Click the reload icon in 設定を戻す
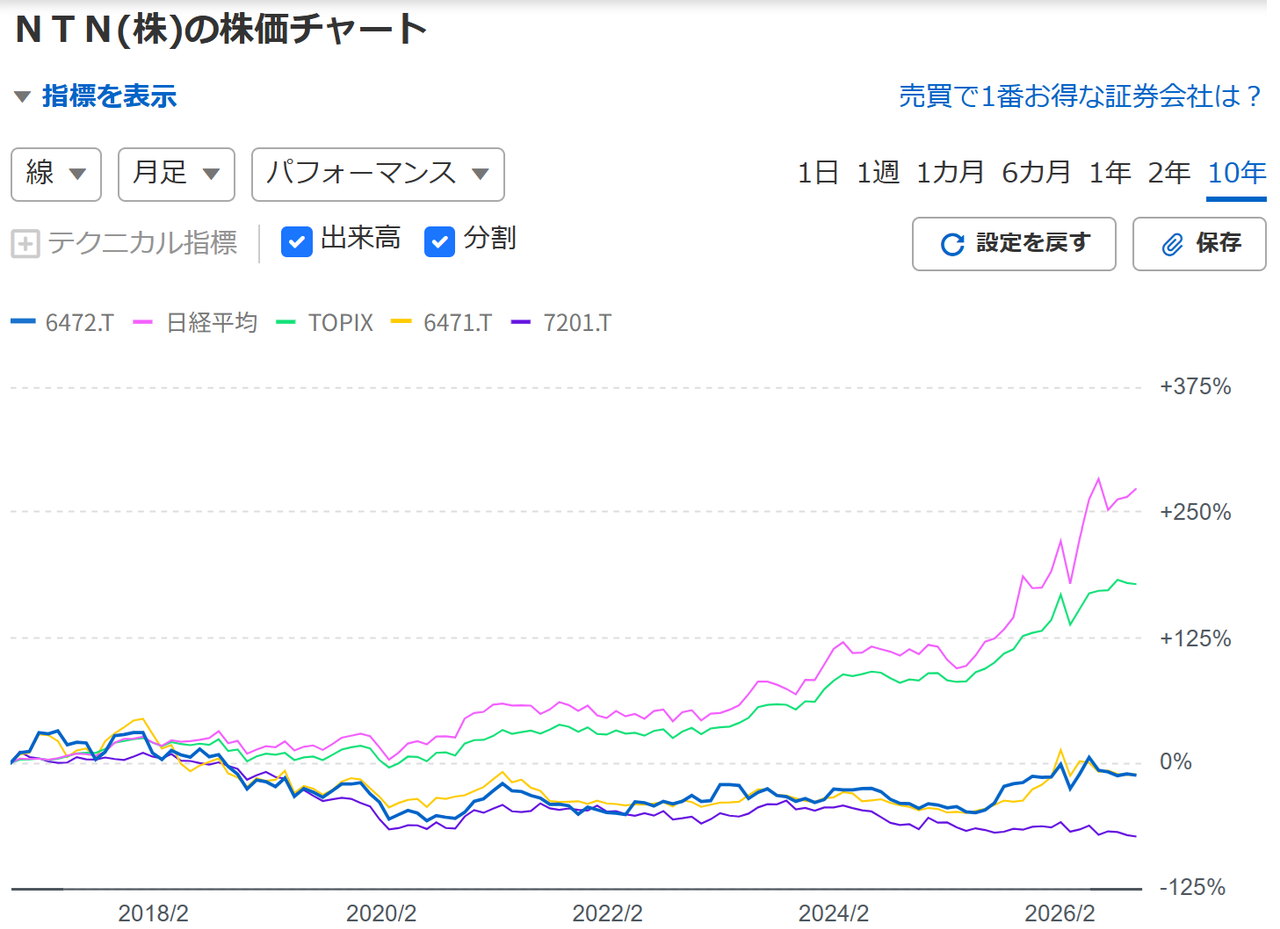 pyautogui.click(x=953, y=244)
